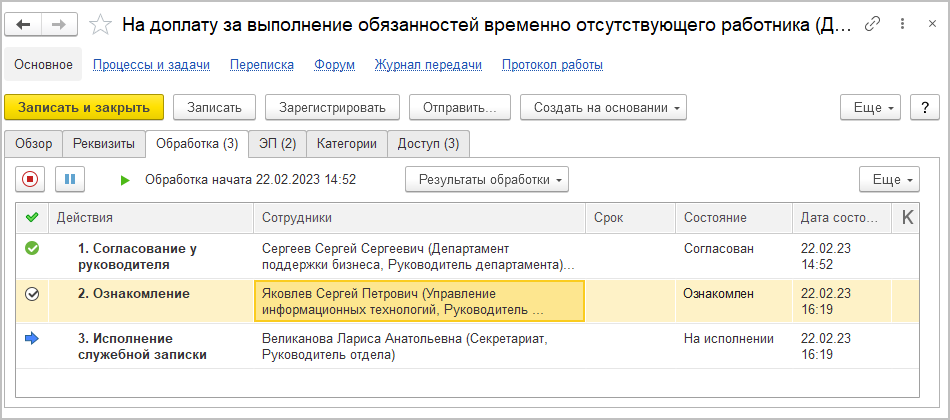This screenshot has height=420, width=950.
Task: Click the forward navigation arrow
Action: [59, 24]
